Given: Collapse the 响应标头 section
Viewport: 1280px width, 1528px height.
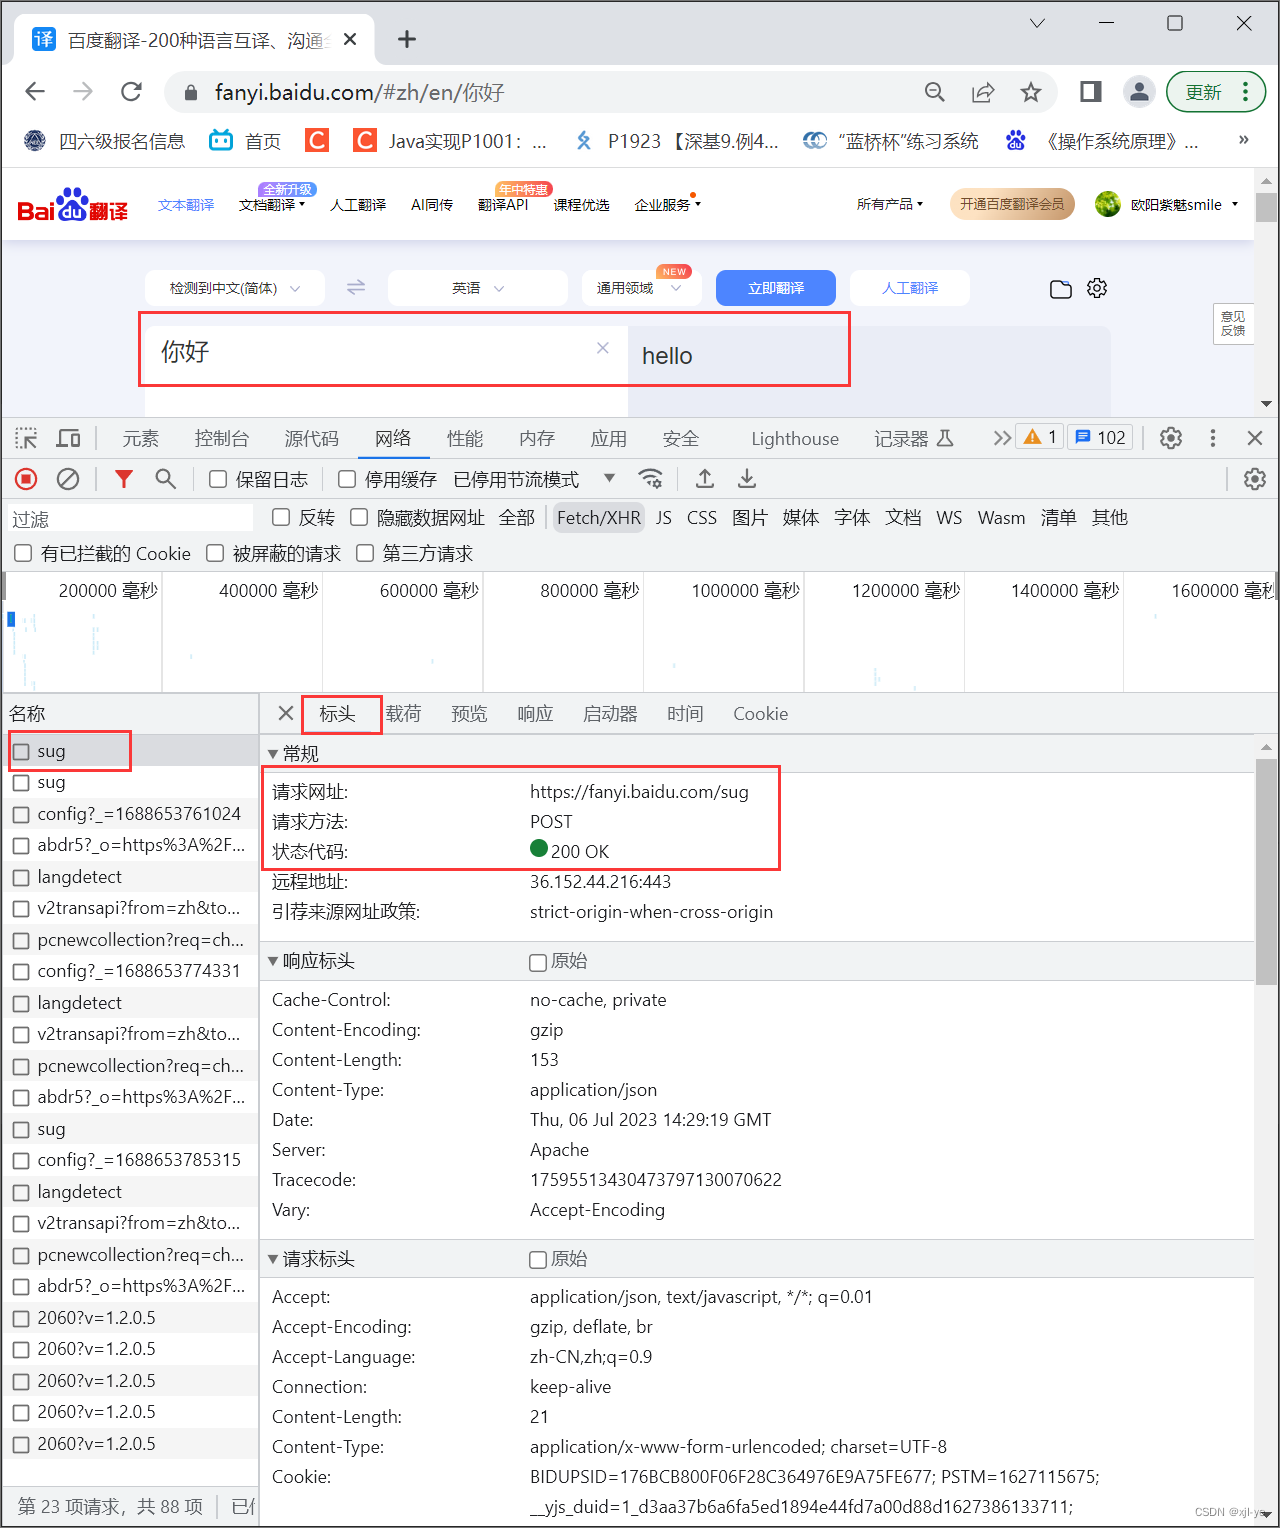Looking at the screenshot, I should point(273,961).
